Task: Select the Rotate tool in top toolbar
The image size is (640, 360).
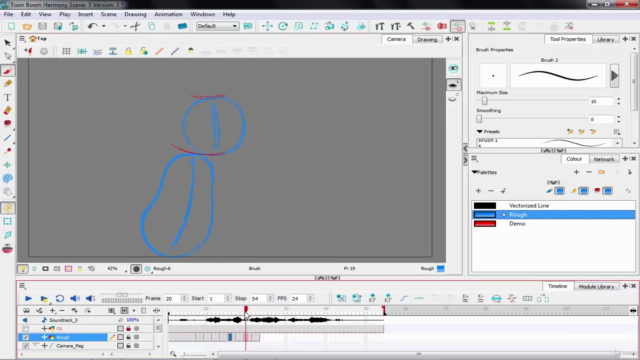Action: click(x=283, y=26)
